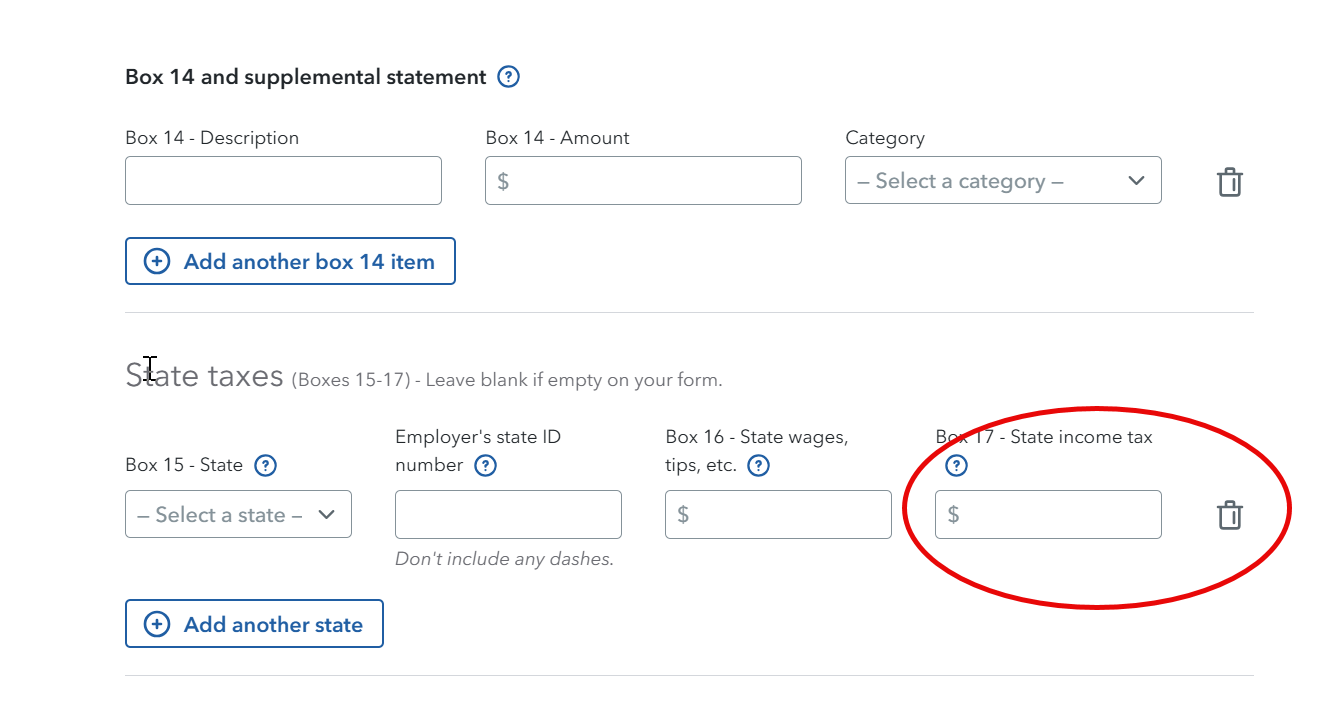Focus the Box 14 Description field

pyautogui.click(x=283, y=181)
